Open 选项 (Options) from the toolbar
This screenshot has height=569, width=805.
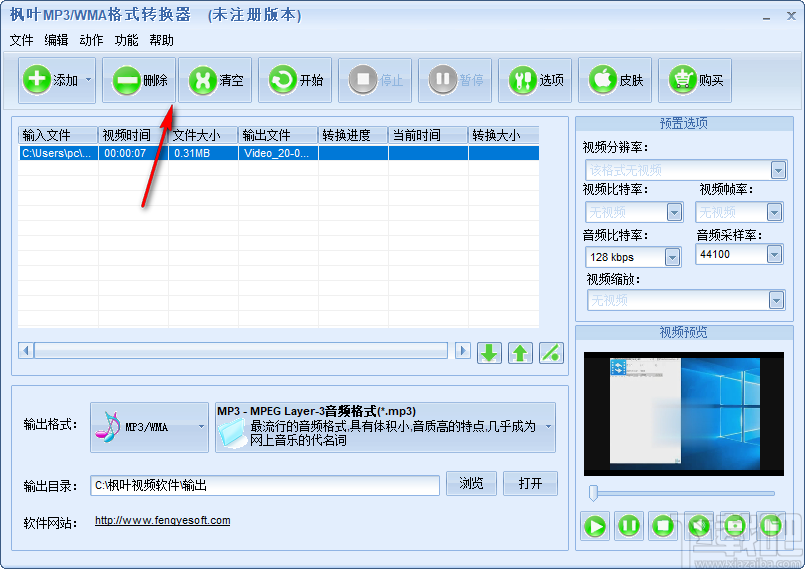(x=535, y=80)
